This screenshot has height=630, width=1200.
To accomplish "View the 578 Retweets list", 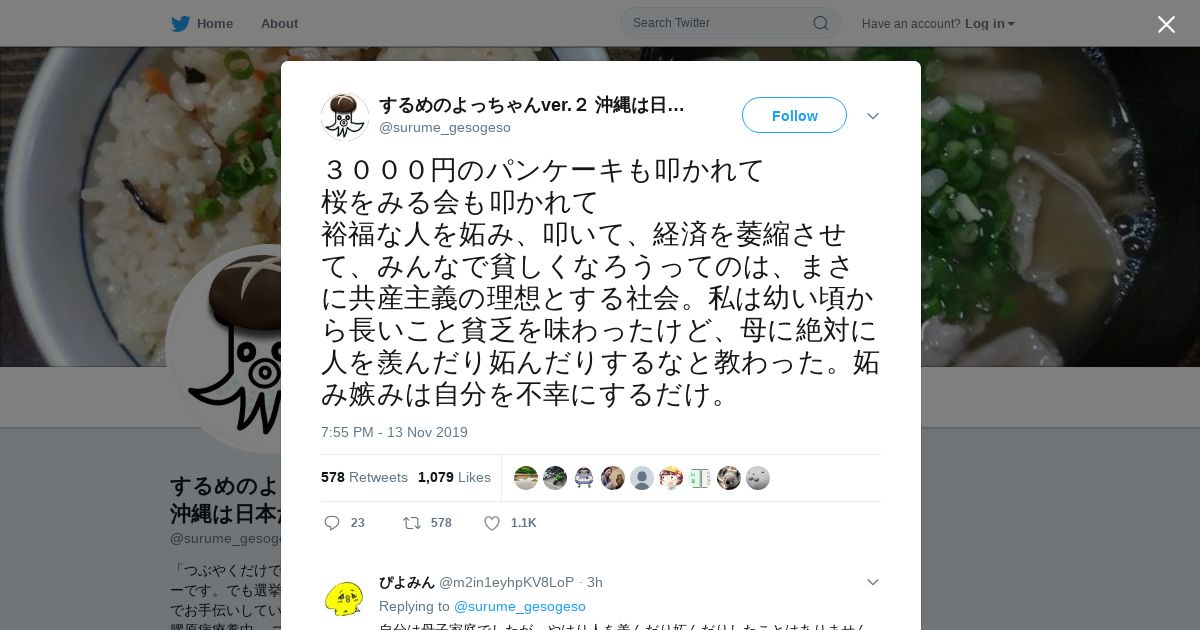I will tap(364, 477).
